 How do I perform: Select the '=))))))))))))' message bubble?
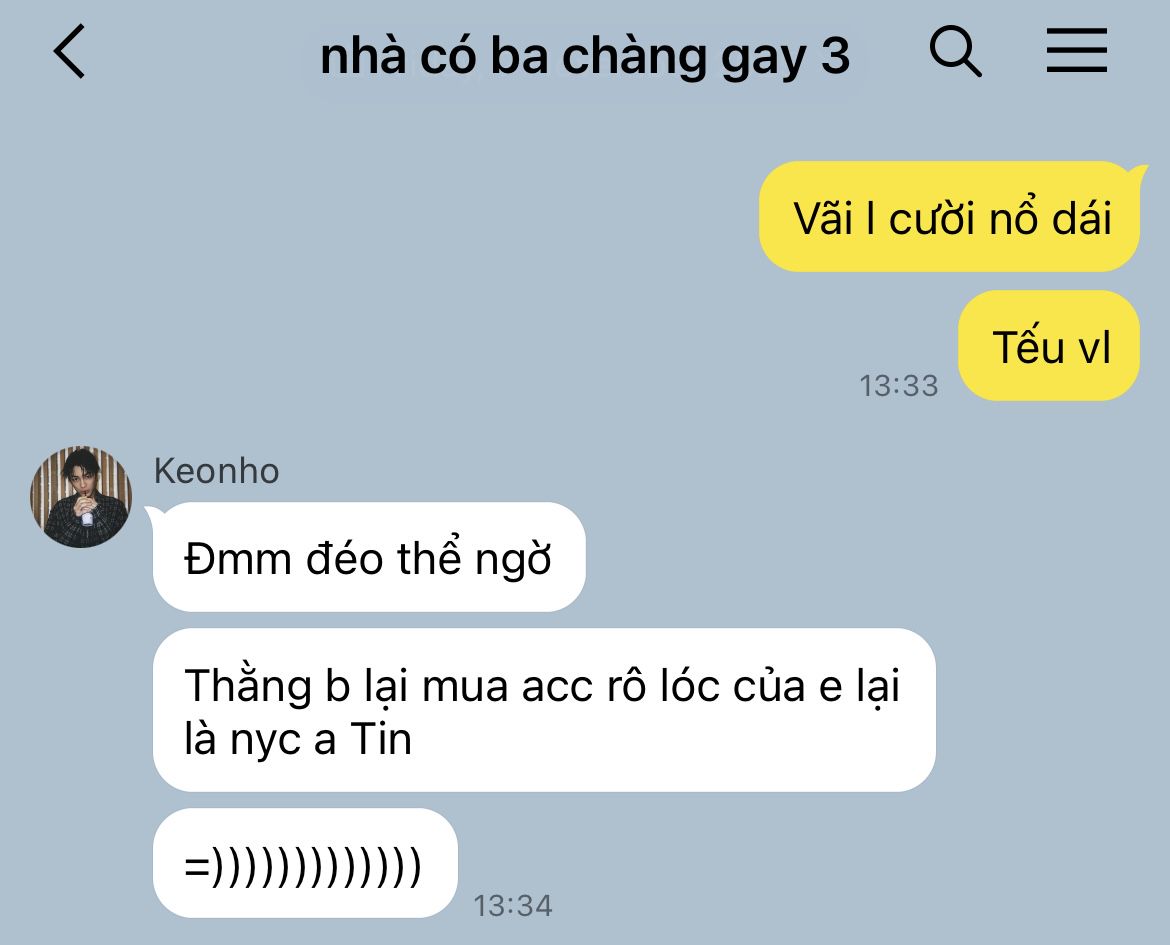tap(305, 864)
